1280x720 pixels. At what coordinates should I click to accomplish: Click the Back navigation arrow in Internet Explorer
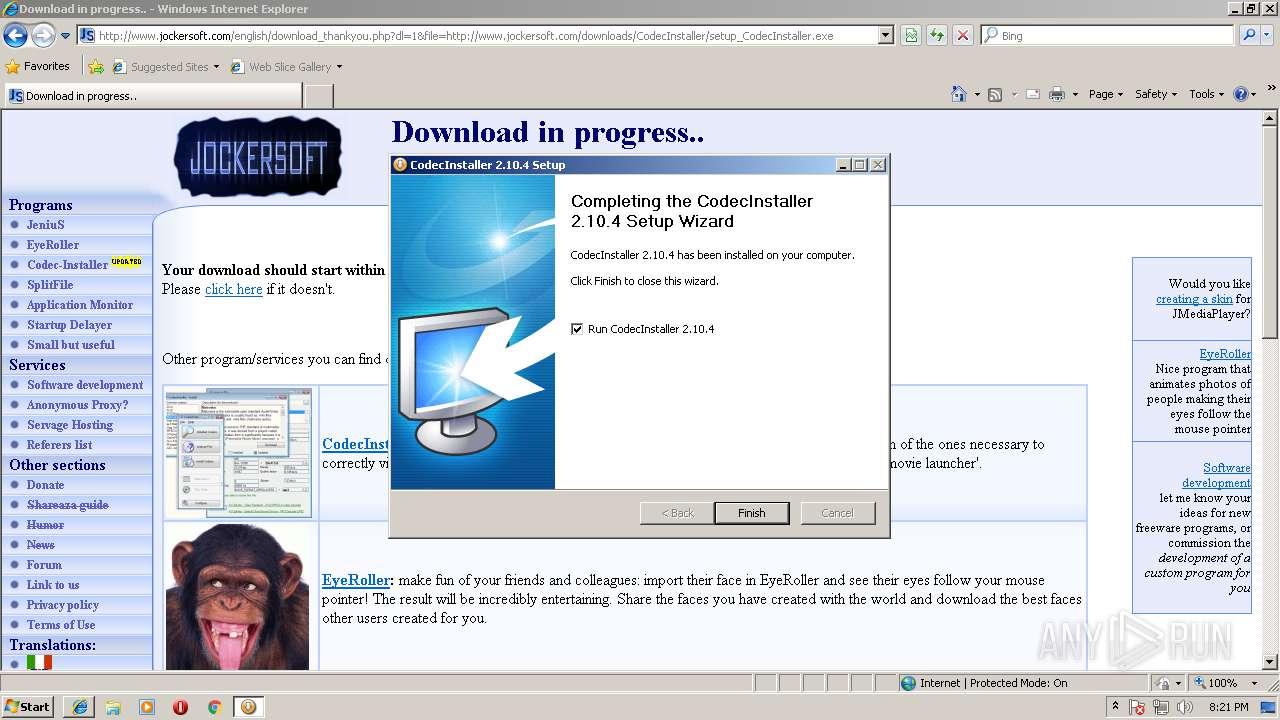click(x=15, y=35)
